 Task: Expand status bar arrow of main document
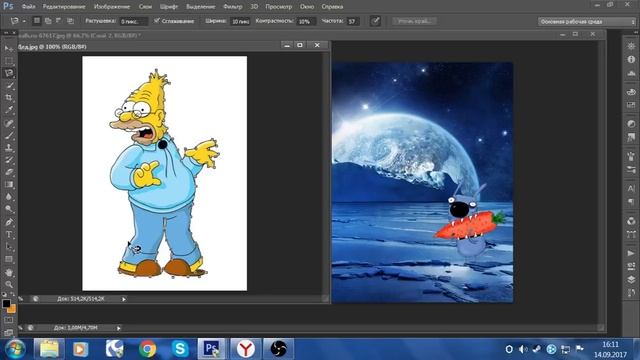[119, 328]
